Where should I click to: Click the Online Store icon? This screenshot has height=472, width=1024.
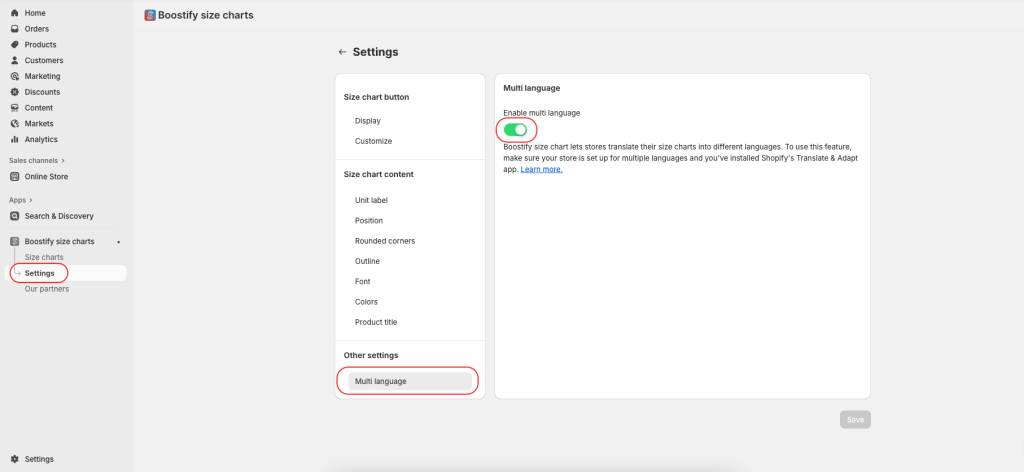(14, 177)
